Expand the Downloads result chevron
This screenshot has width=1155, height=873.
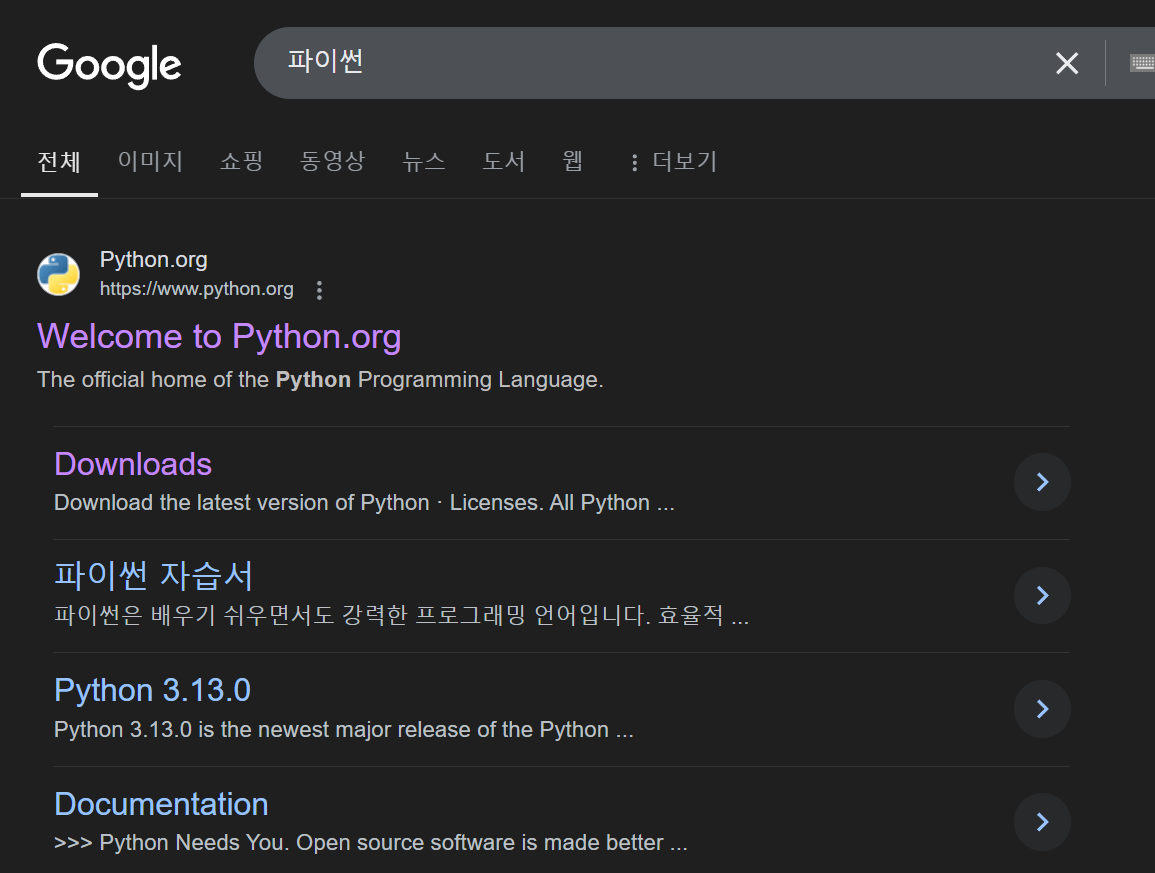coord(1042,482)
